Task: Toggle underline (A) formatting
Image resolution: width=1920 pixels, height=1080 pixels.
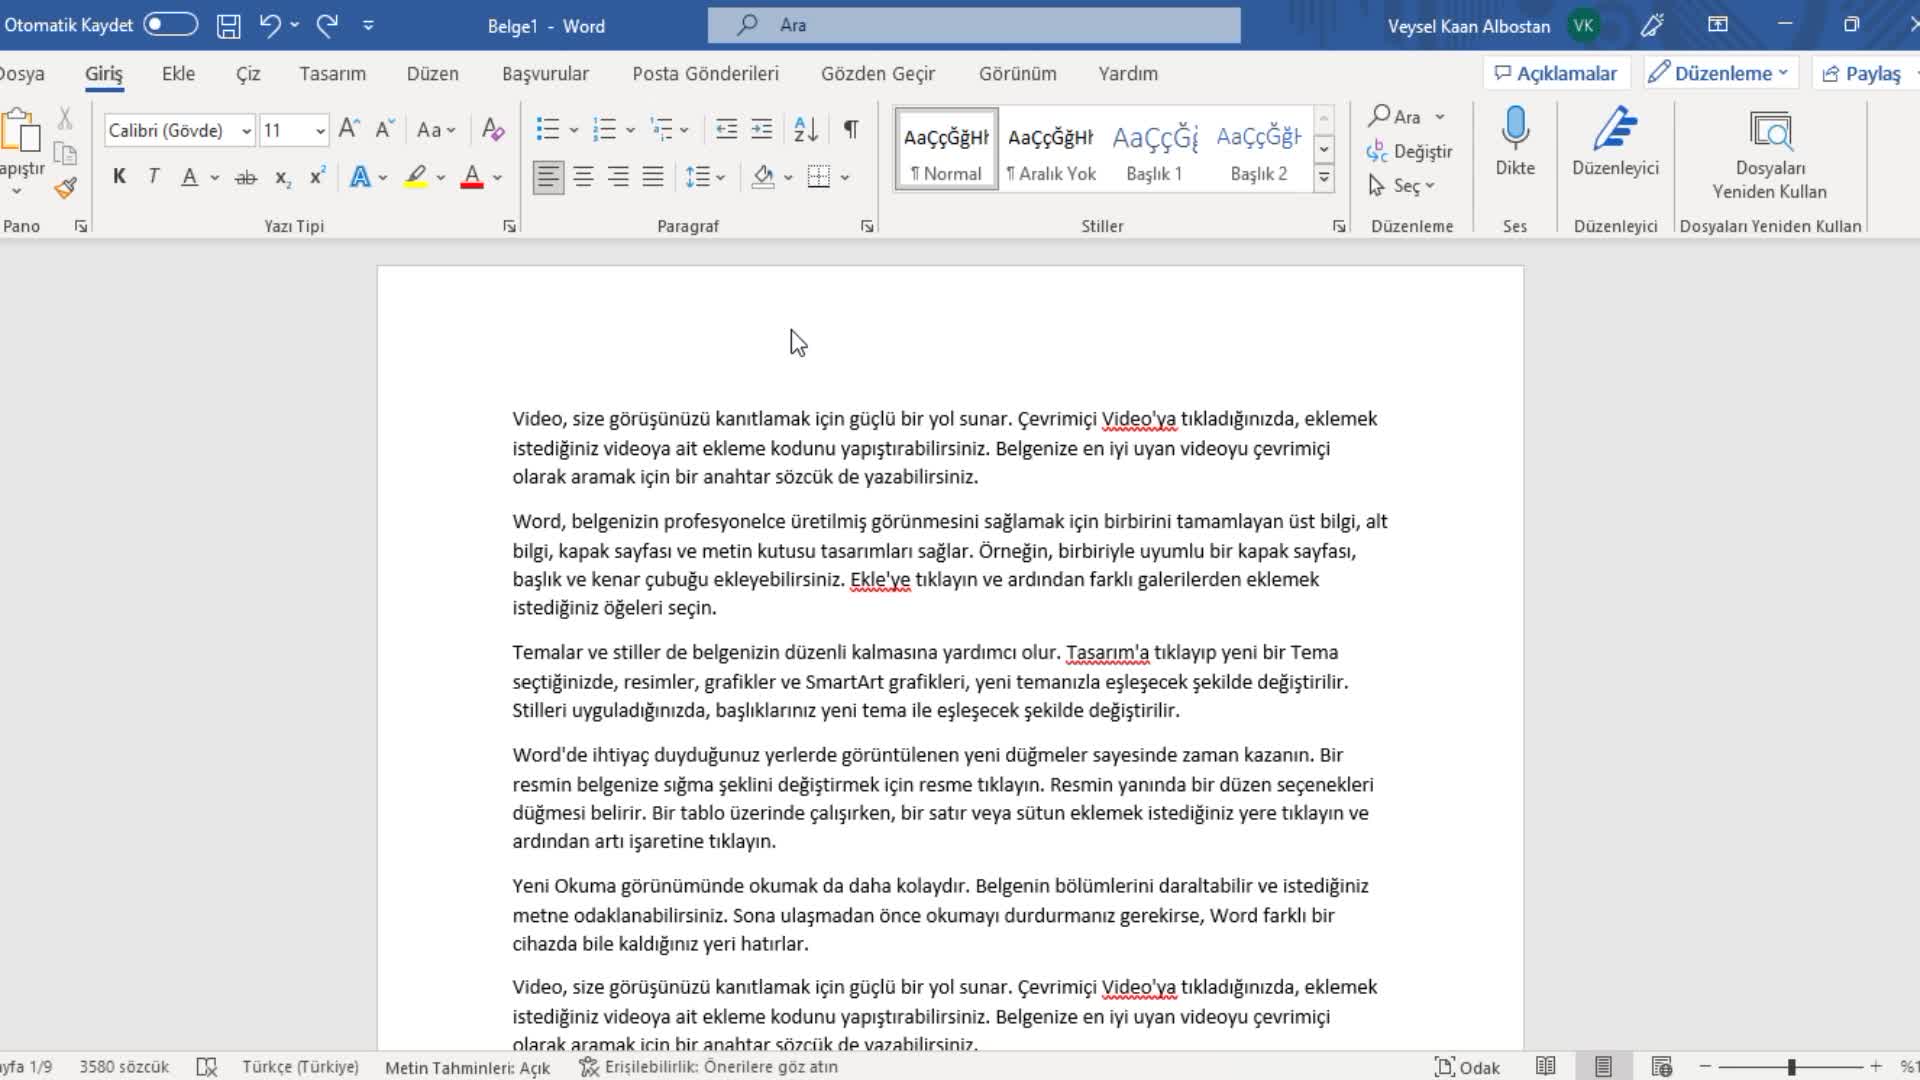Action: coord(189,177)
